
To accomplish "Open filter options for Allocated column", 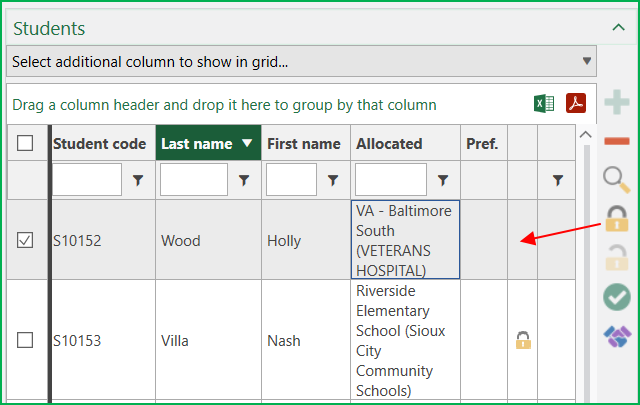I will 443,180.
